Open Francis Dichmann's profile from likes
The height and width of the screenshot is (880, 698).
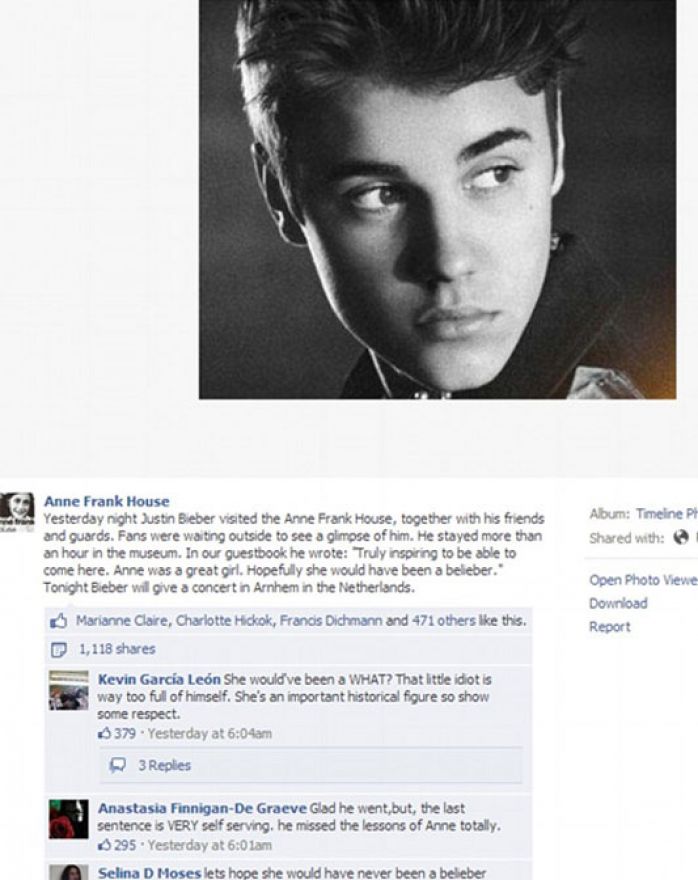(x=330, y=621)
